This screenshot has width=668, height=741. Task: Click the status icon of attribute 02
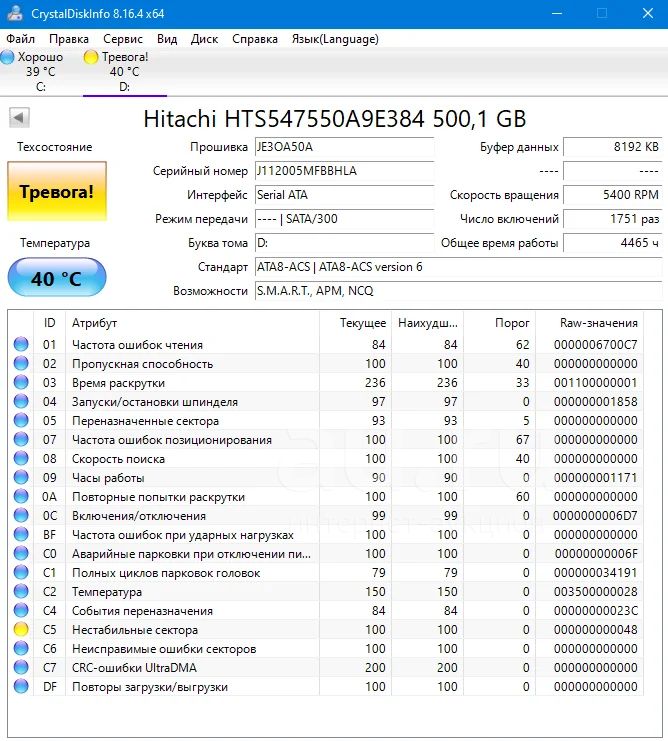21,363
